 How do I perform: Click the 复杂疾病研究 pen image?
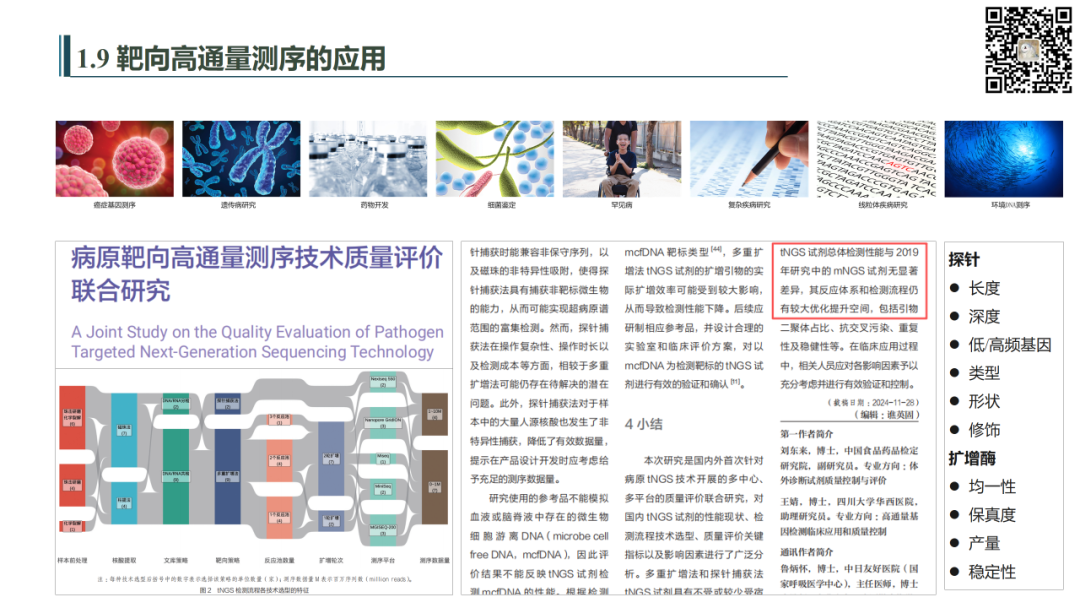749,159
